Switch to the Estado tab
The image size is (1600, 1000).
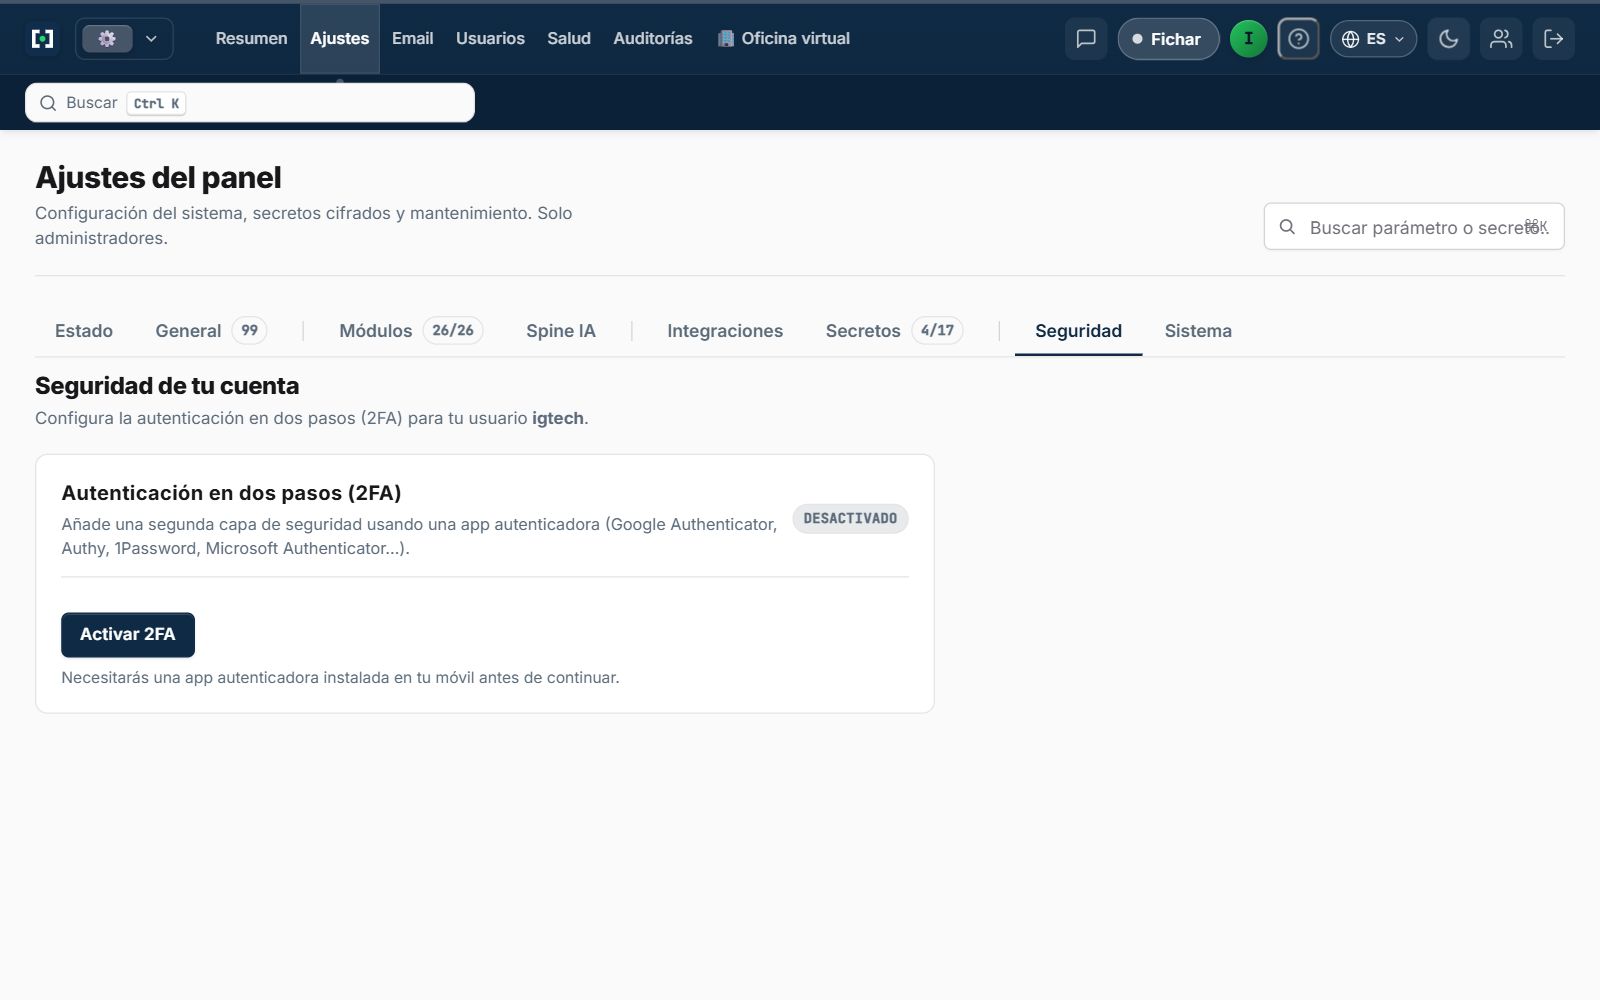84,331
